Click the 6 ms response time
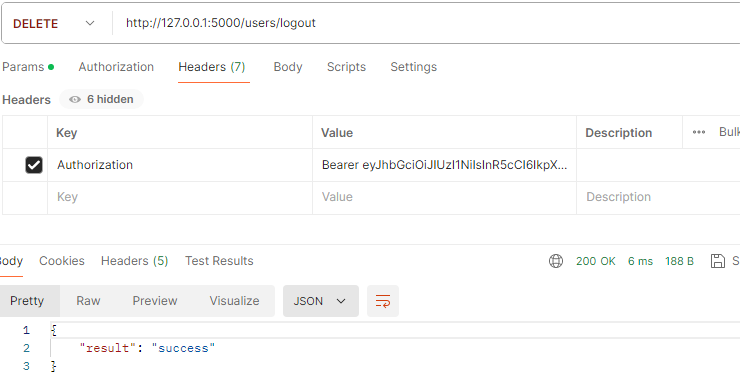740x386 pixels. tap(640, 261)
